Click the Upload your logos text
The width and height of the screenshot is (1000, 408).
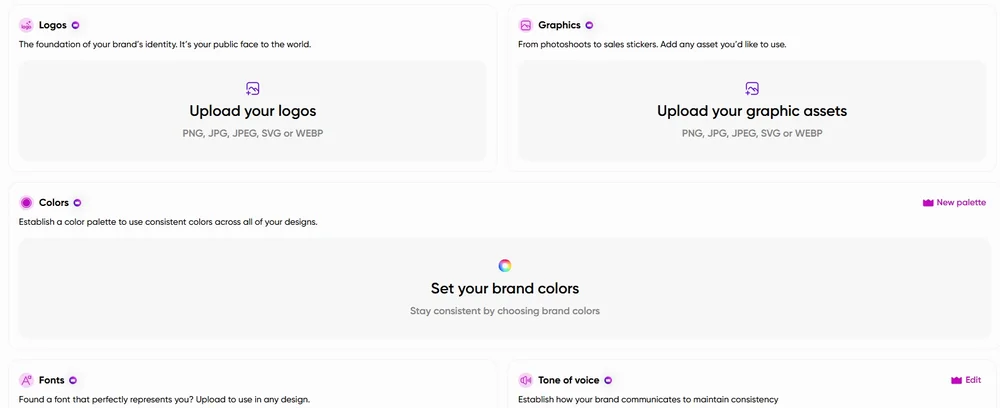253,111
